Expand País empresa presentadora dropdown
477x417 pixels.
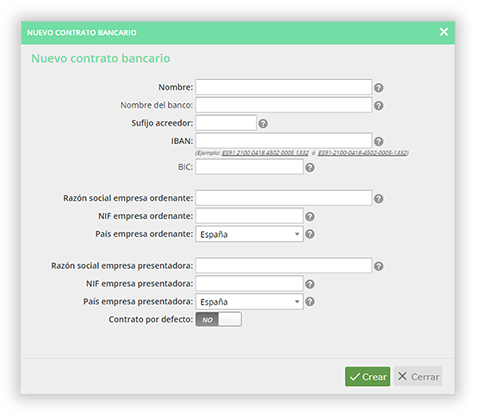pos(249,302)
